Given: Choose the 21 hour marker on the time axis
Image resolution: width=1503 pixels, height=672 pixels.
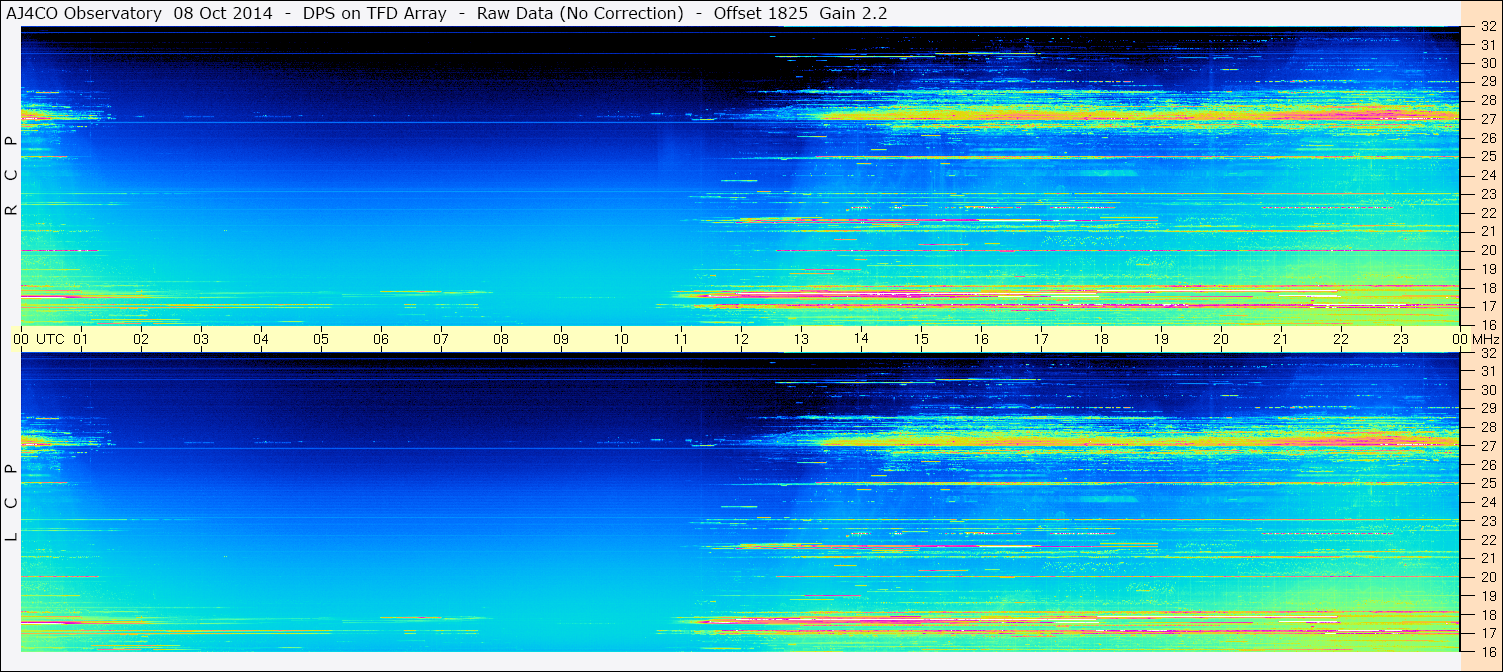Looking at the screenshot, I should tap(1281, 339).
